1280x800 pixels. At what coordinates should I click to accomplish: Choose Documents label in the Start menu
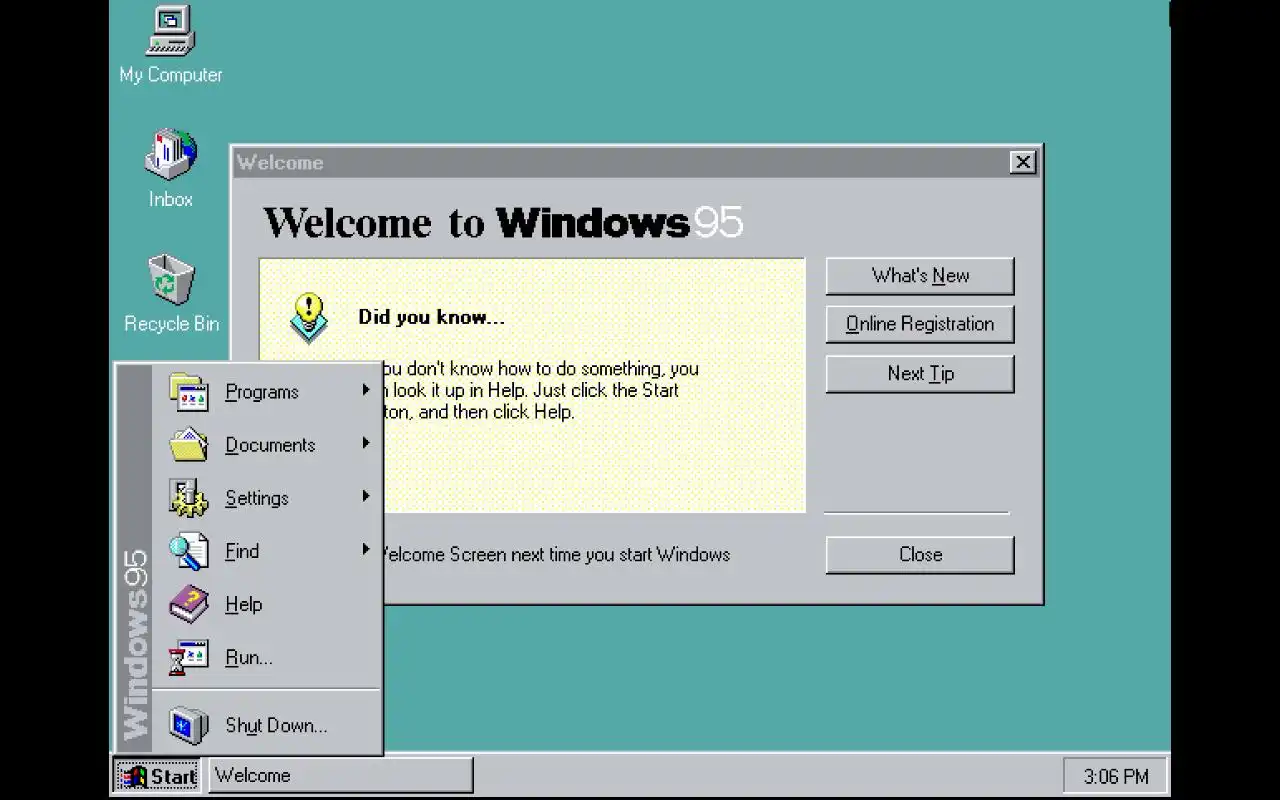(270, 445)
